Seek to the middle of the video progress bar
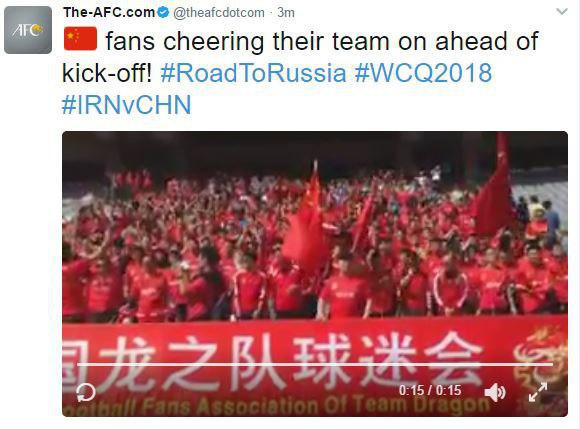 [x=315, y=364]
